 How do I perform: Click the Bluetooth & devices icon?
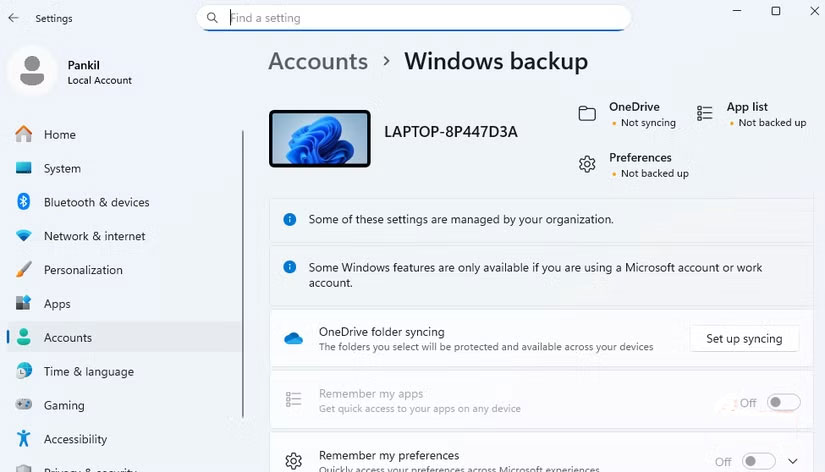point(24,202)
